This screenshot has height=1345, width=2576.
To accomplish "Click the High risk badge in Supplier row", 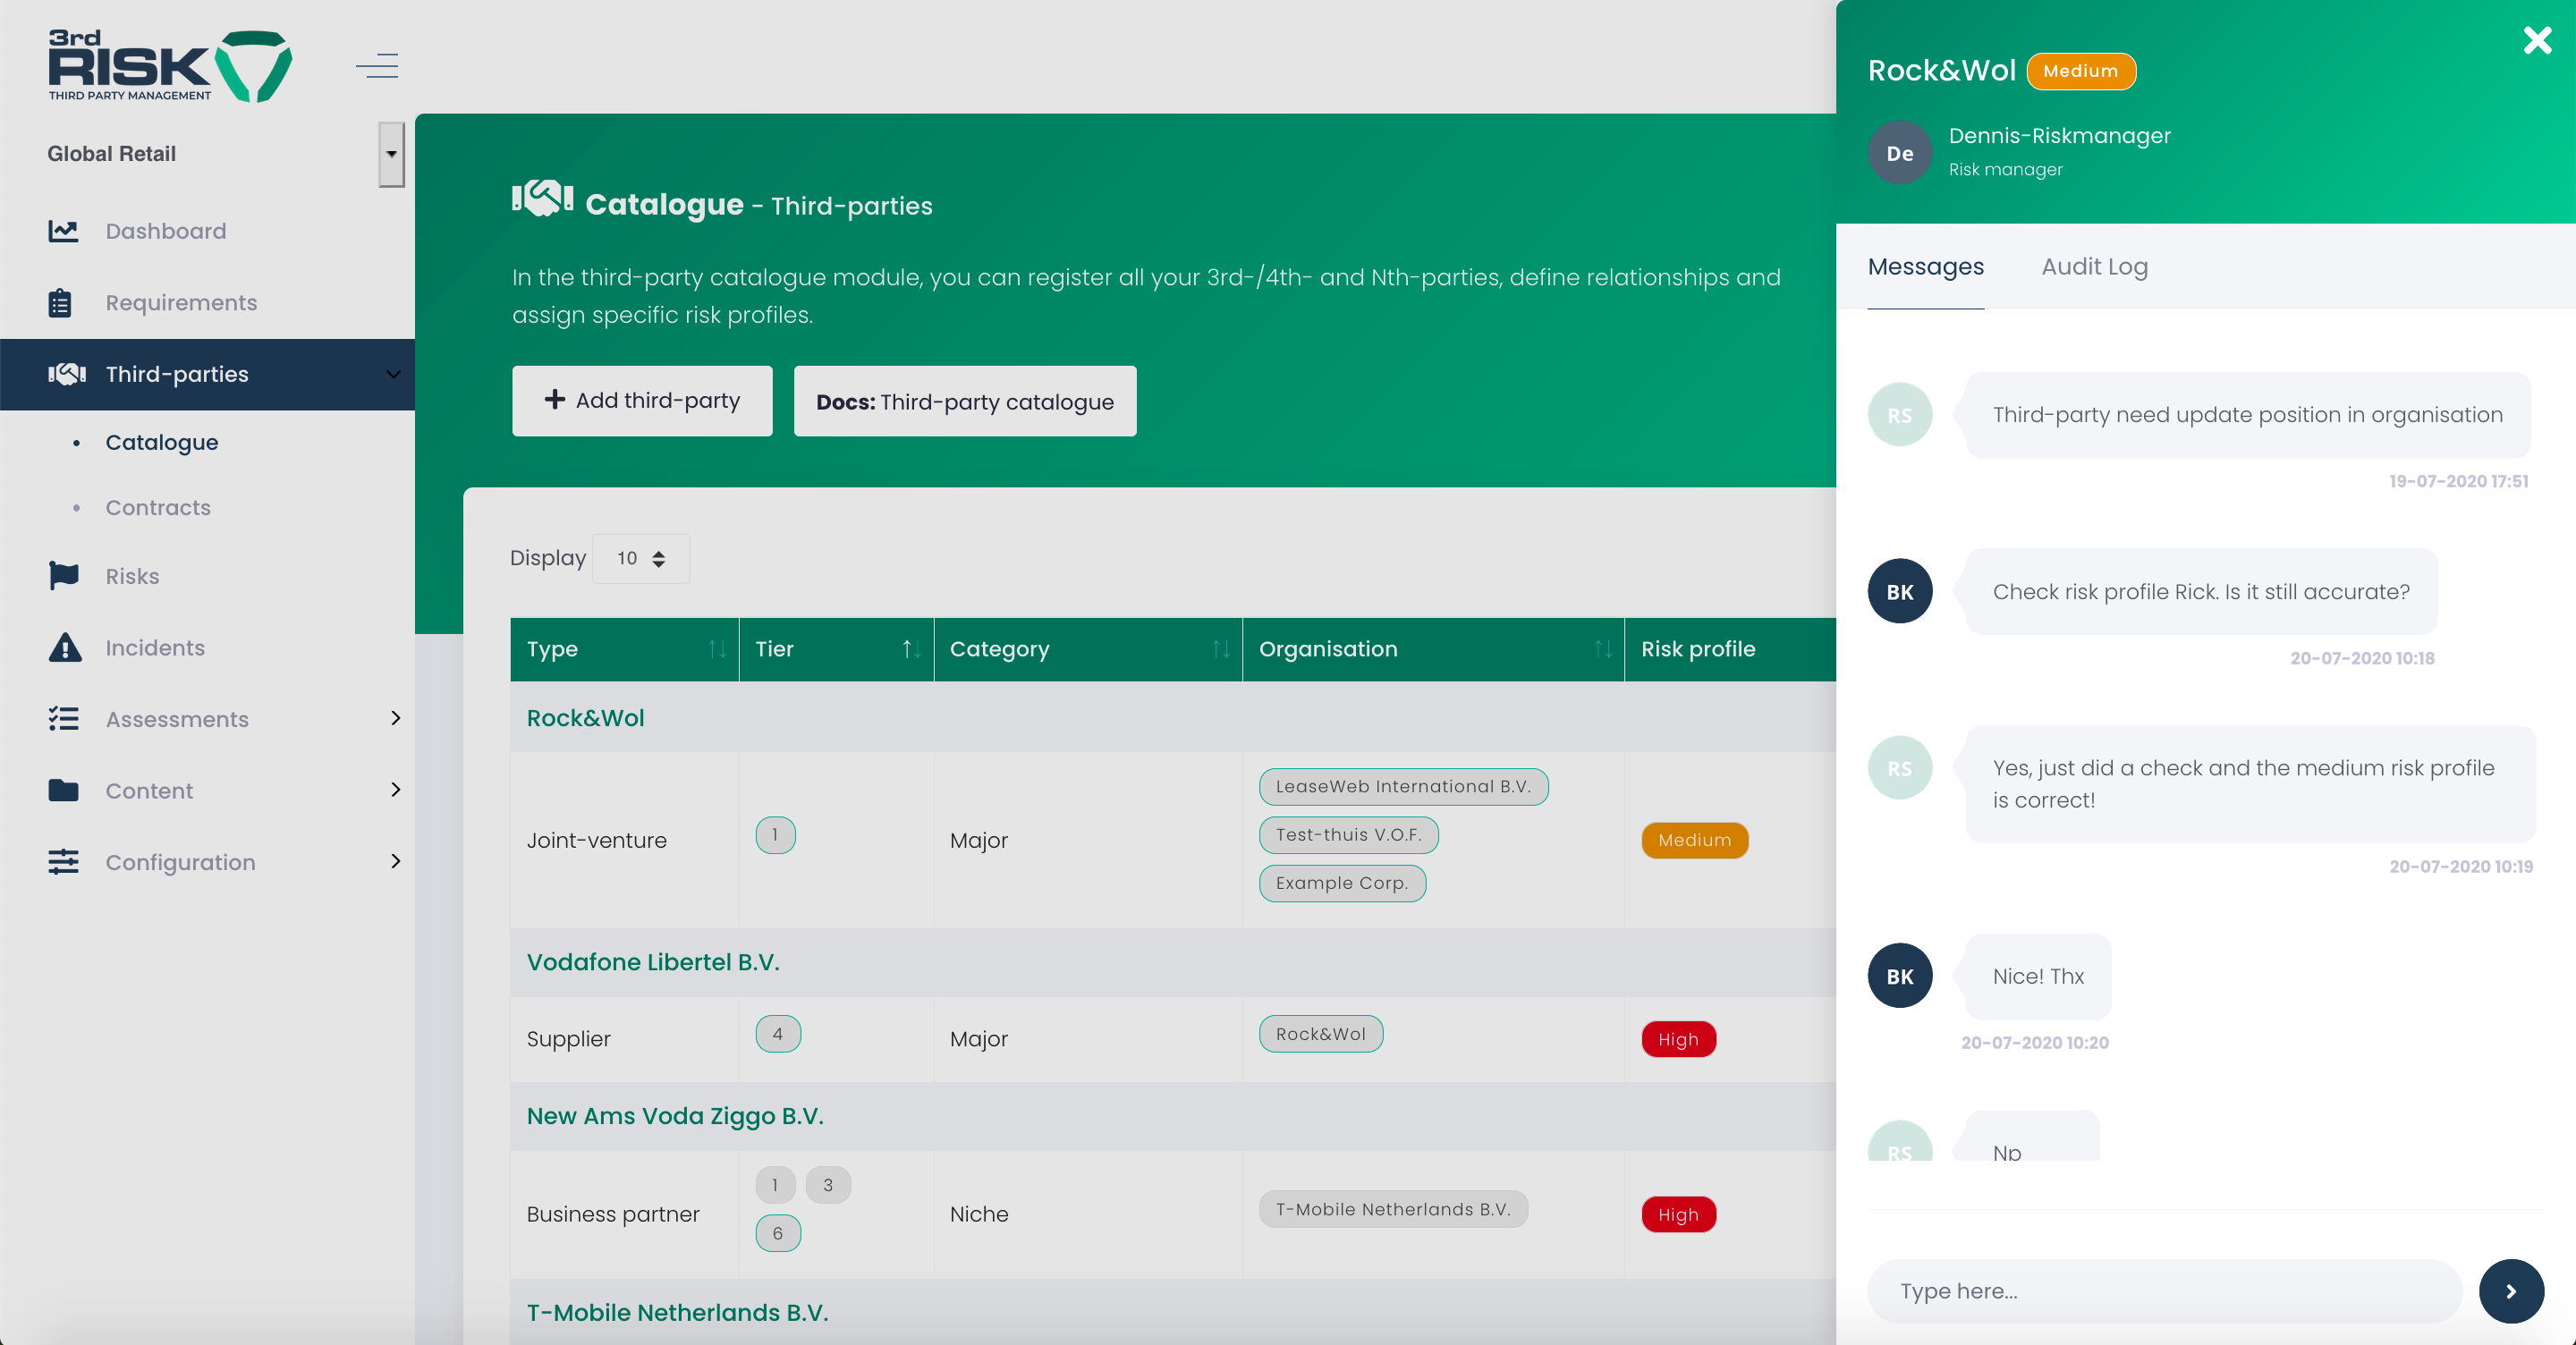I will click(x=1678, y=1039).
